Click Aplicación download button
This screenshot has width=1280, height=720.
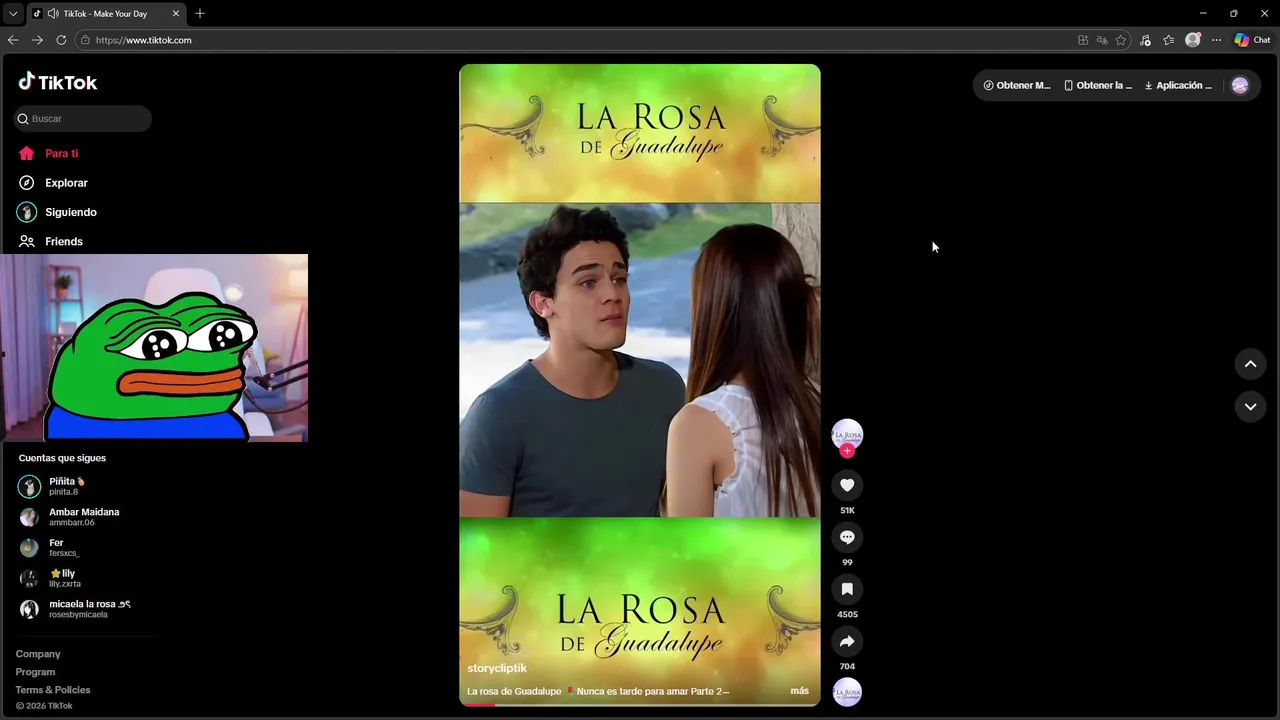[x=1178, y=85]
